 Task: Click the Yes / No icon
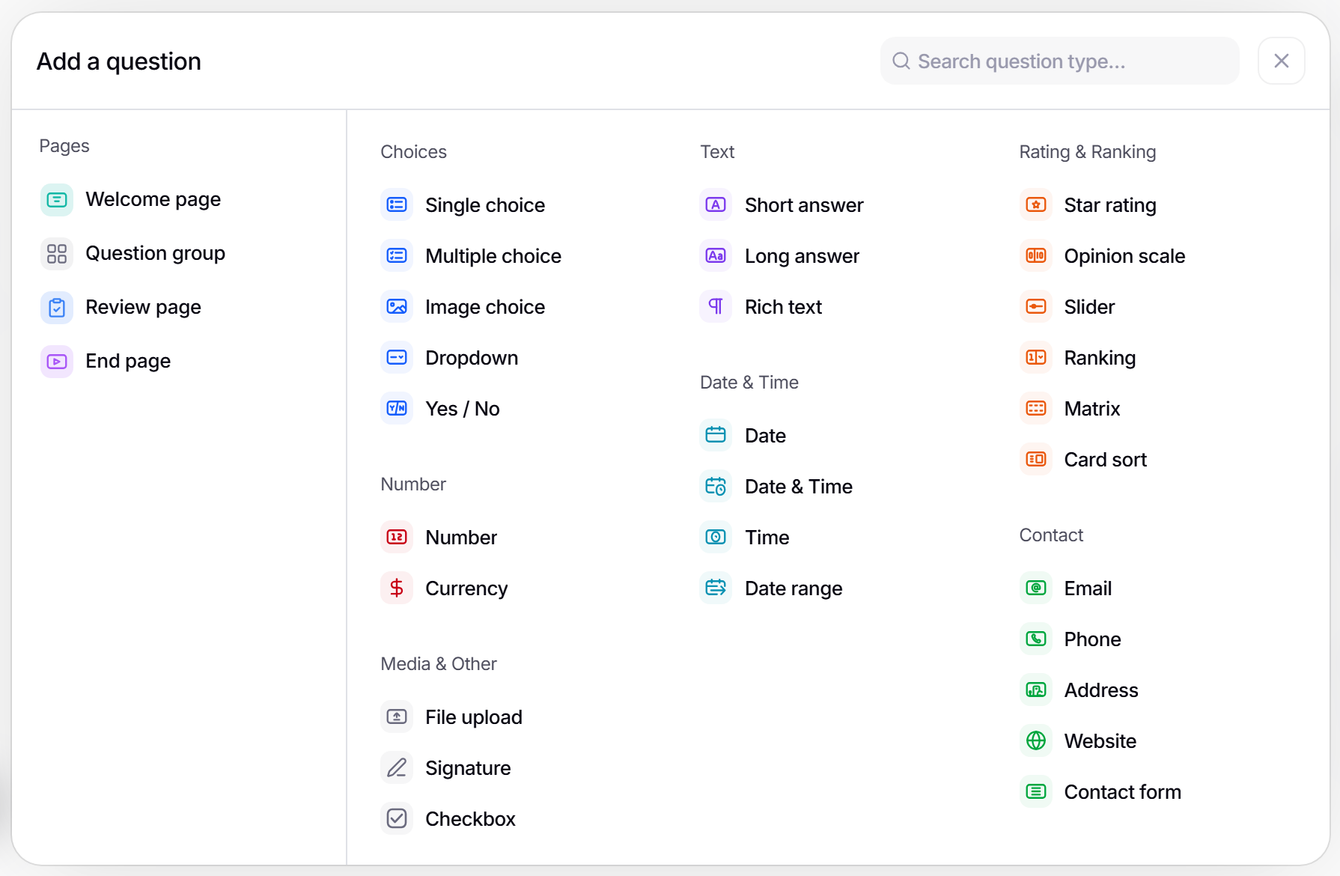[x=397, y=409]
